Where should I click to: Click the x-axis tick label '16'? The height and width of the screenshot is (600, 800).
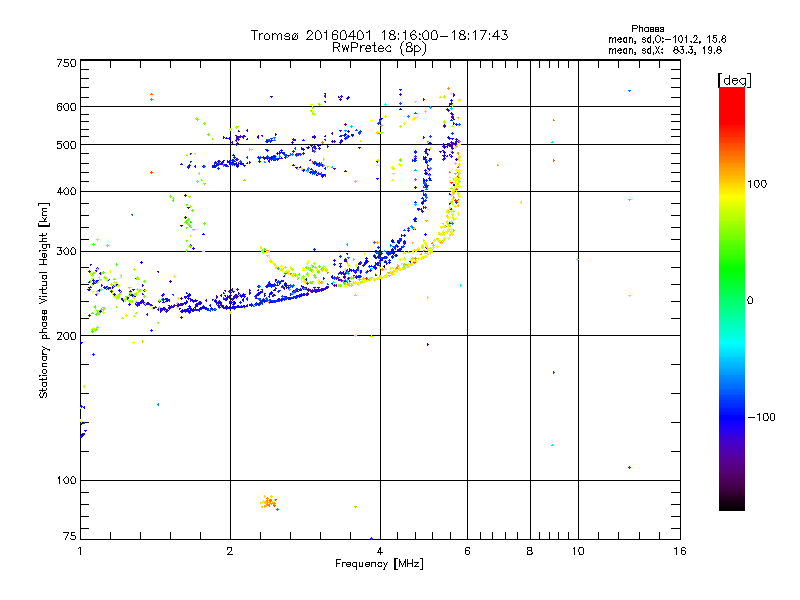[680, 551]
